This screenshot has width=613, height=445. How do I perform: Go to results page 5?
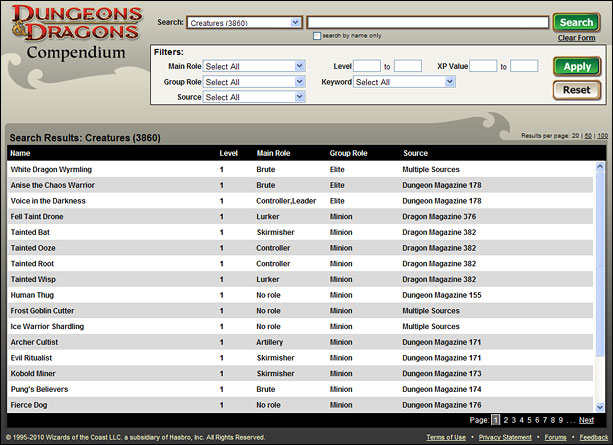(x=529, y=420)
